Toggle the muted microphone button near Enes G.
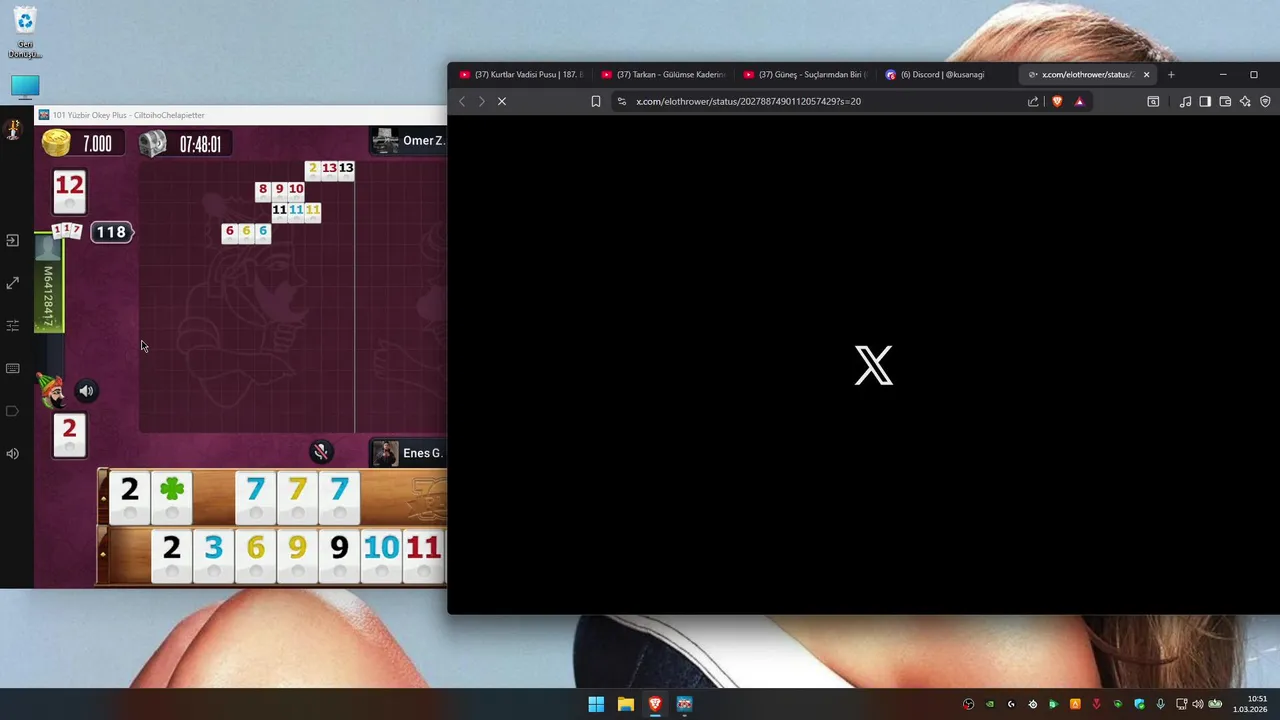Image resolution: width=1280 pixels, height=720 pixels. [321, 452]
